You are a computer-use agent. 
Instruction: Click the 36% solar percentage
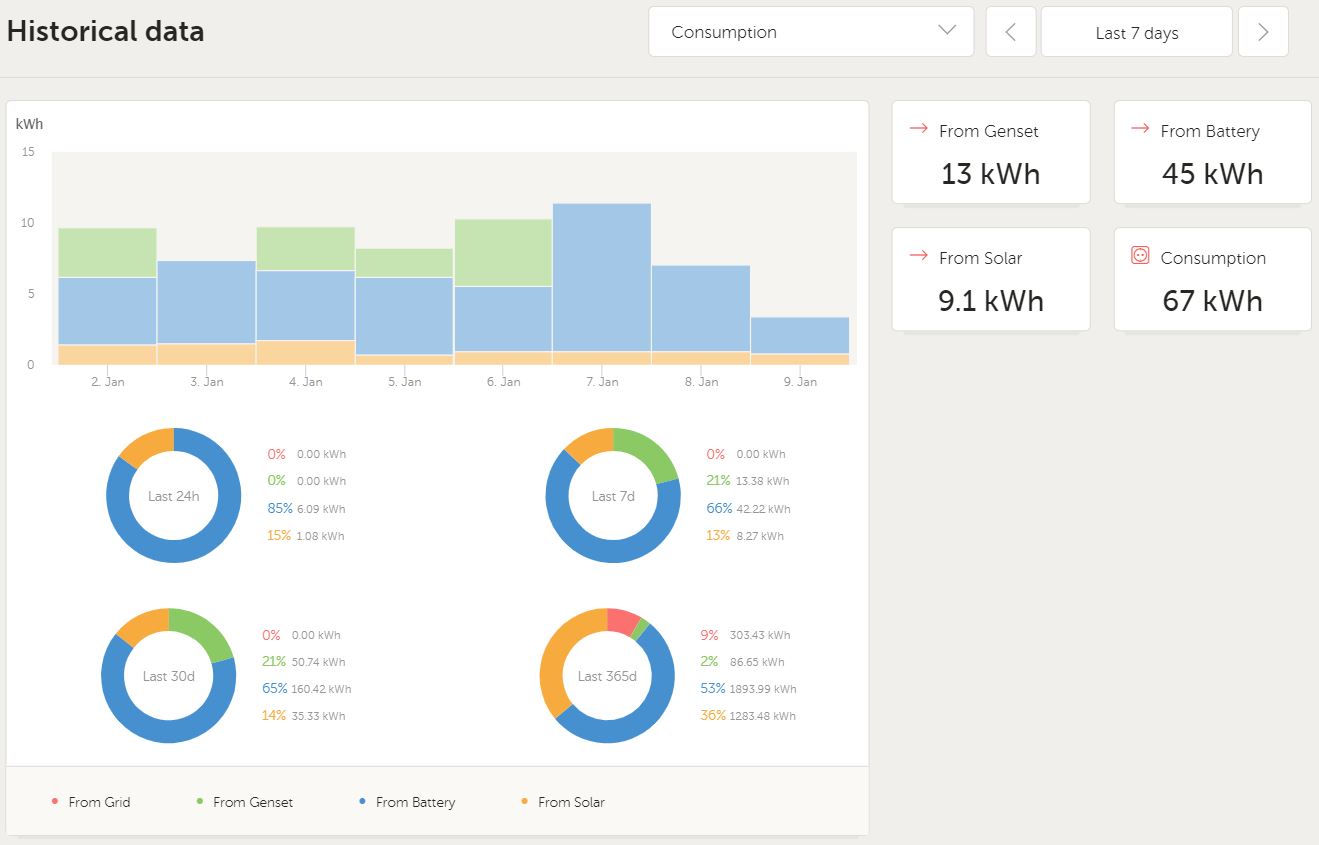[713, 715]
